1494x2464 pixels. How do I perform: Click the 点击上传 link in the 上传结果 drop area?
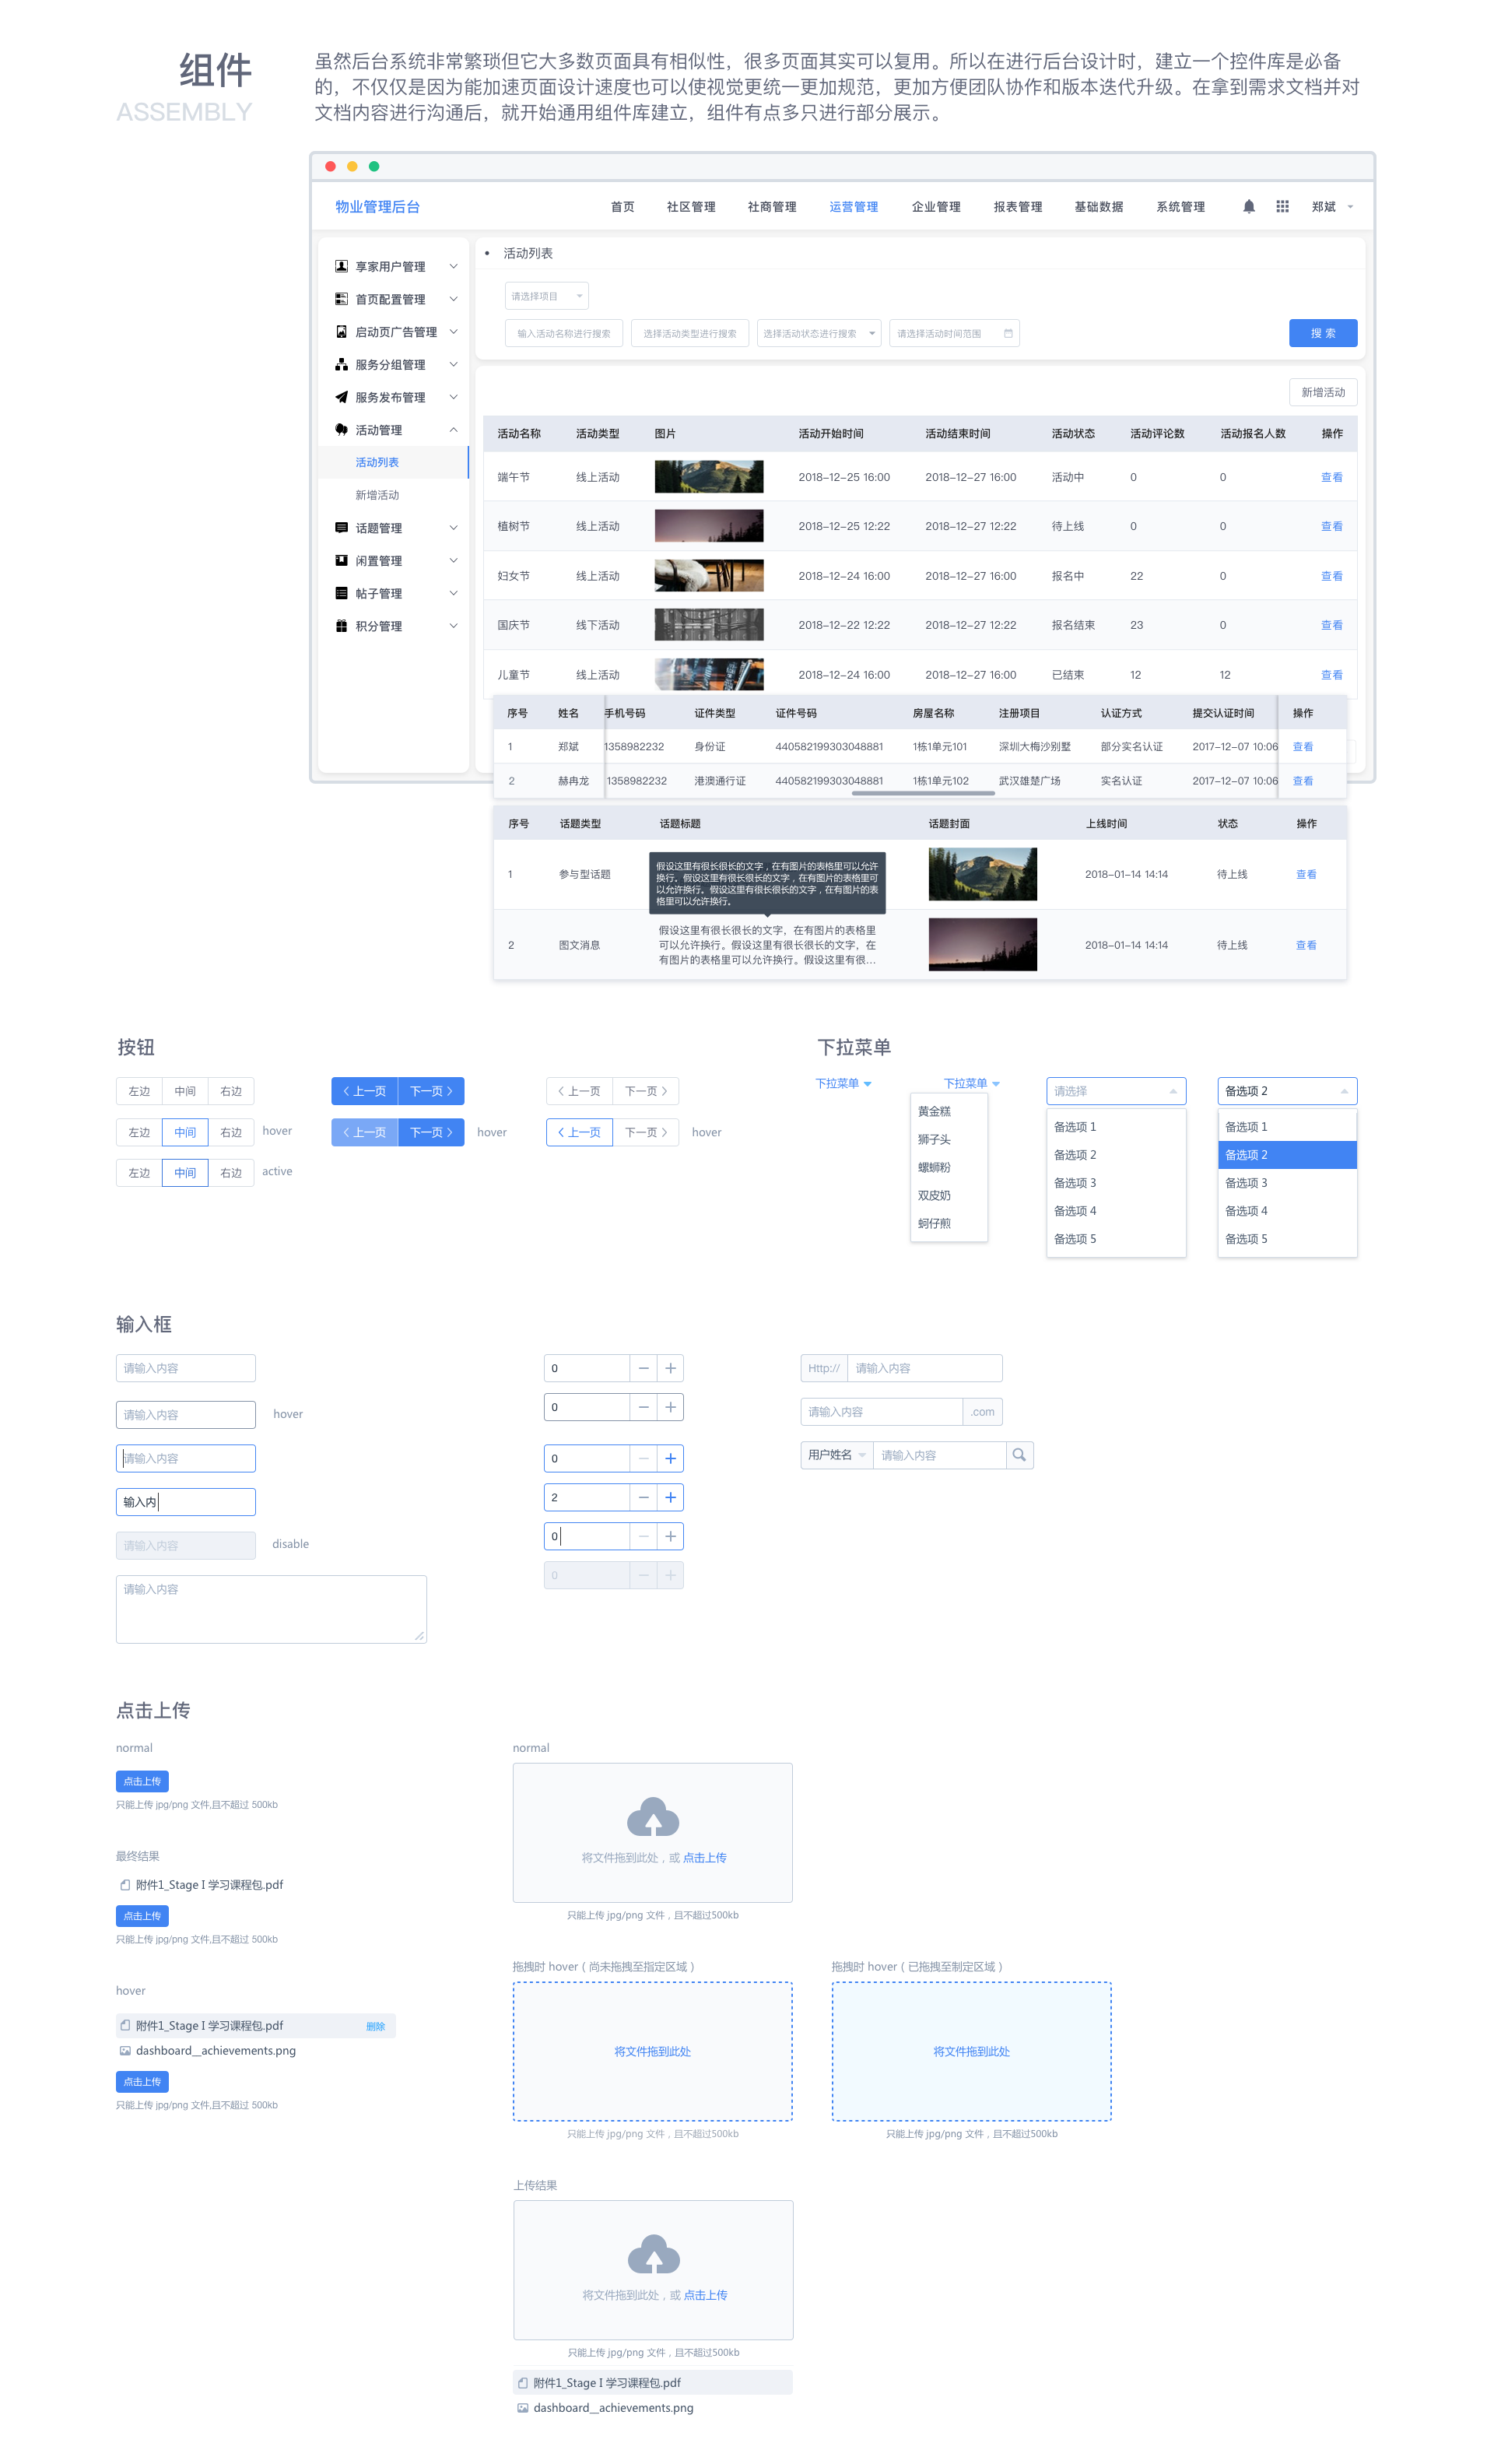point(705,2295)
